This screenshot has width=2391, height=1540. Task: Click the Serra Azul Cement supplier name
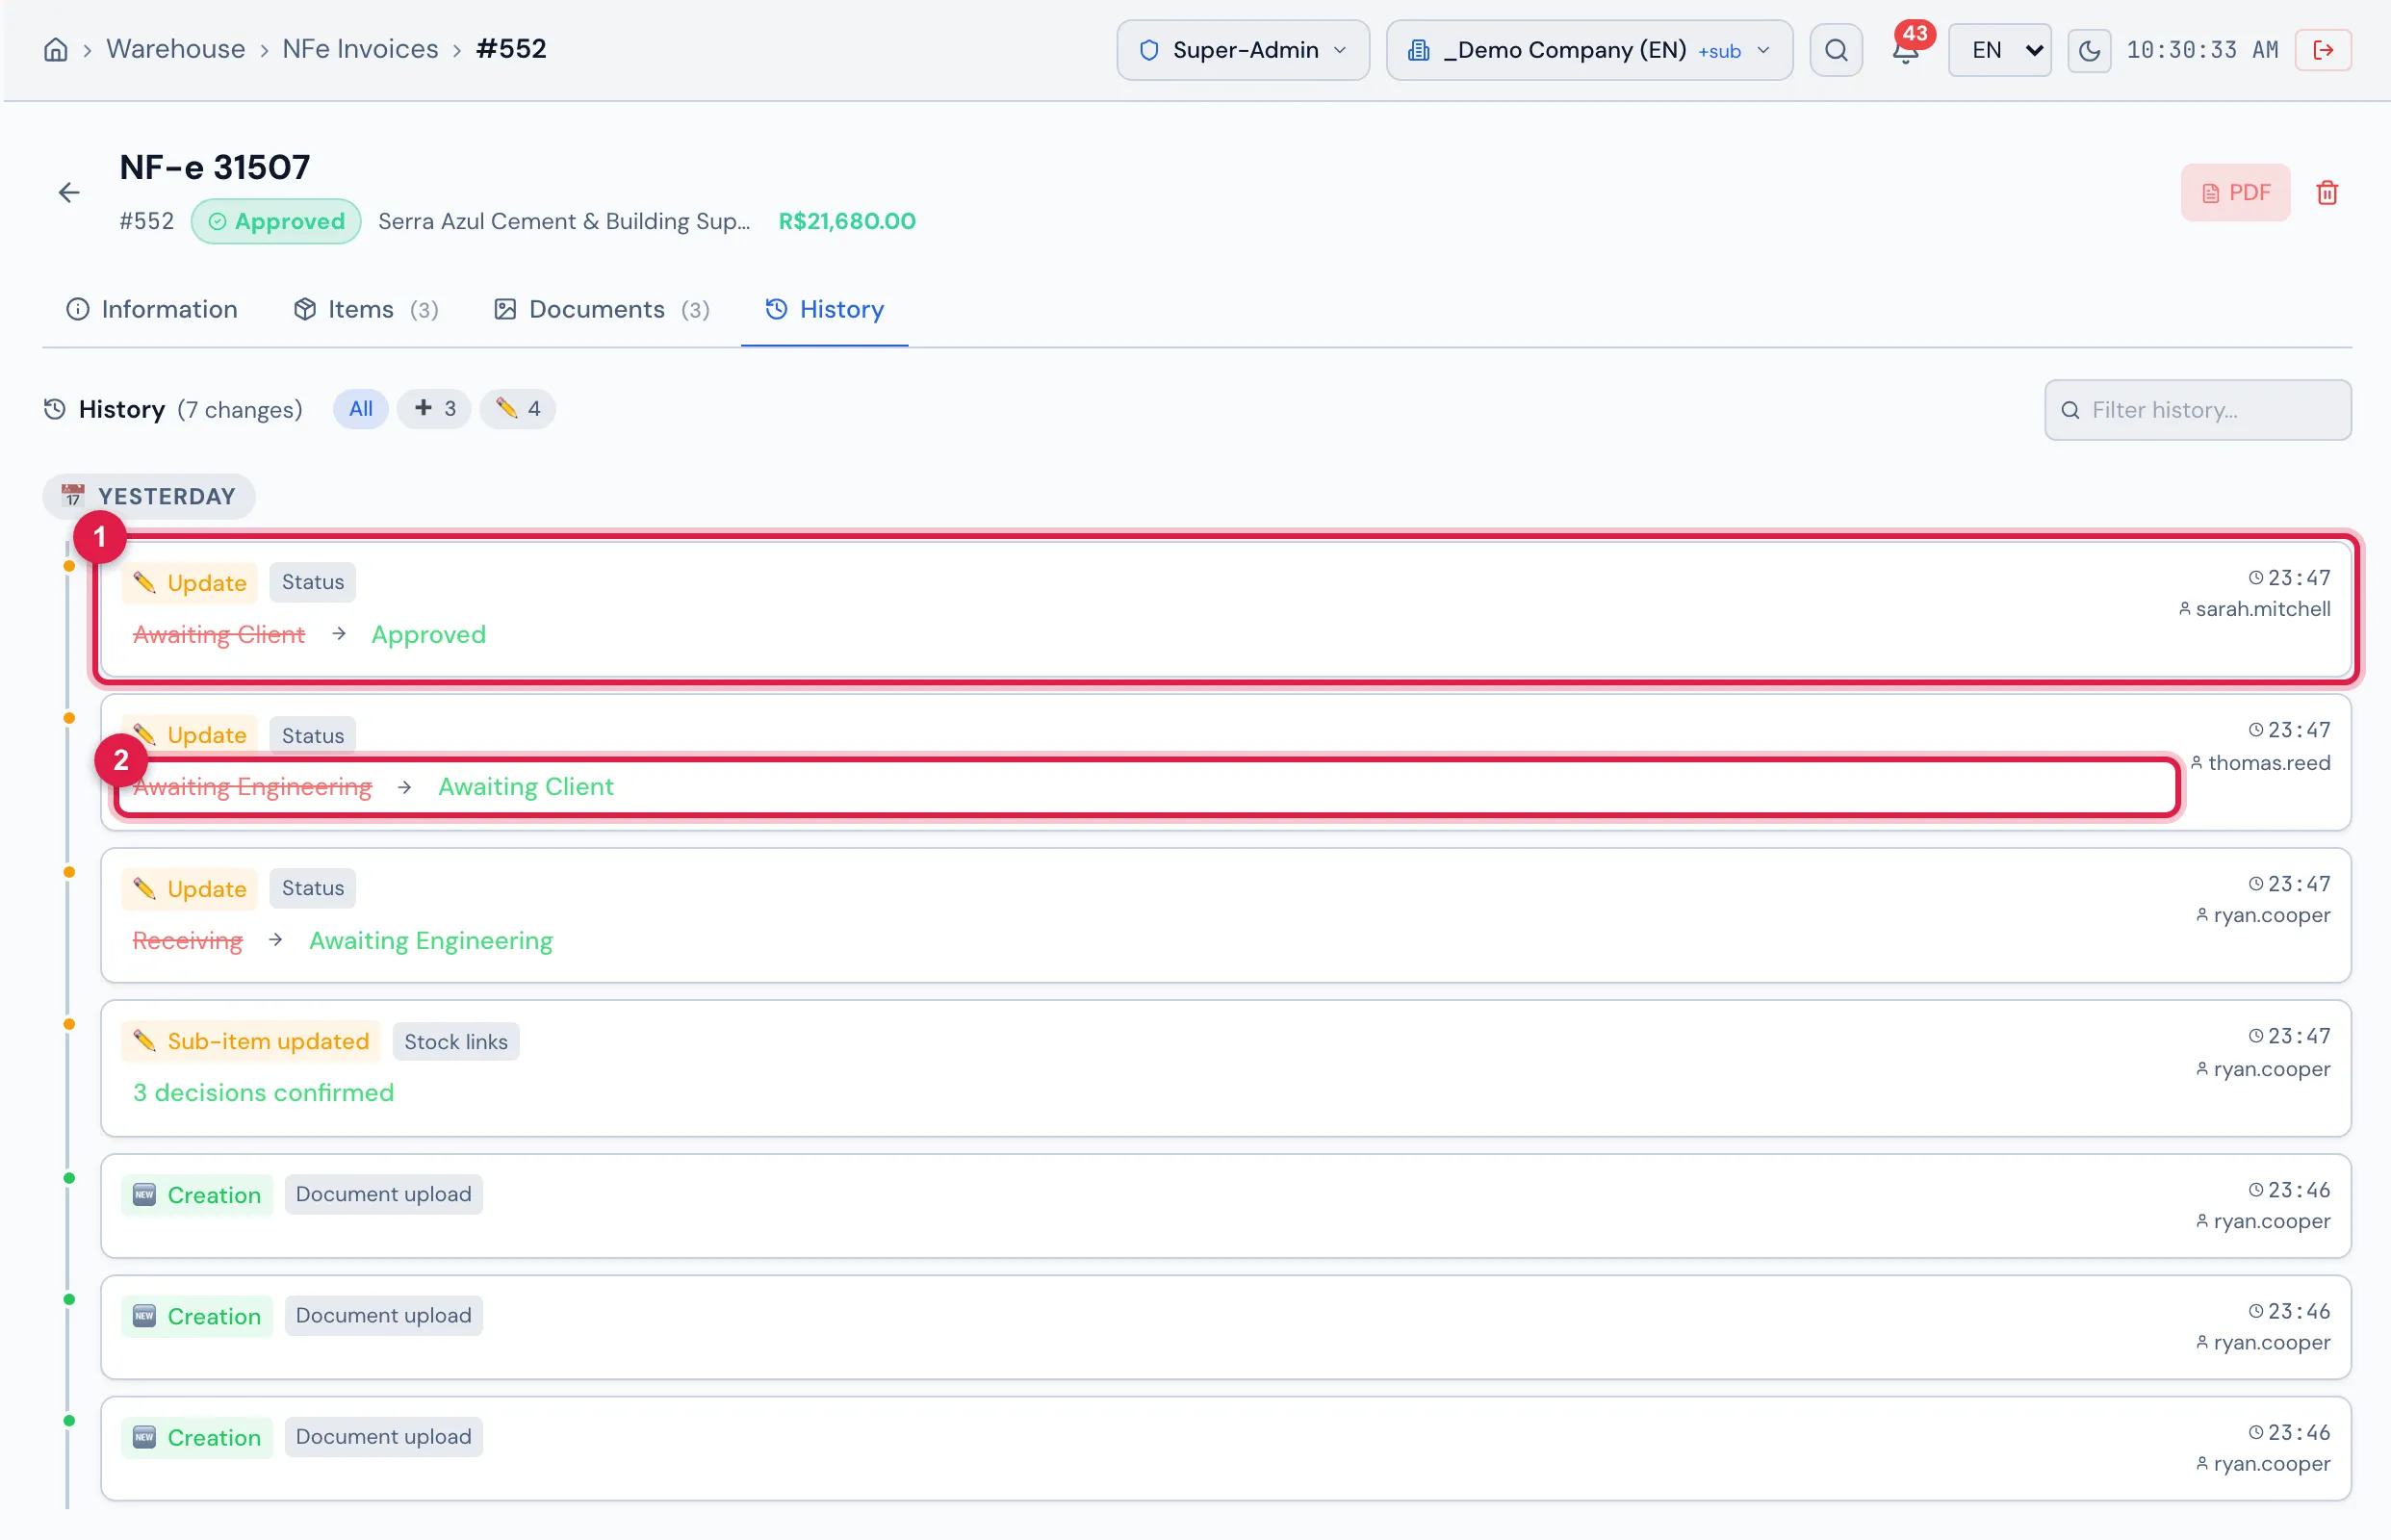click(x=564, y=221)
